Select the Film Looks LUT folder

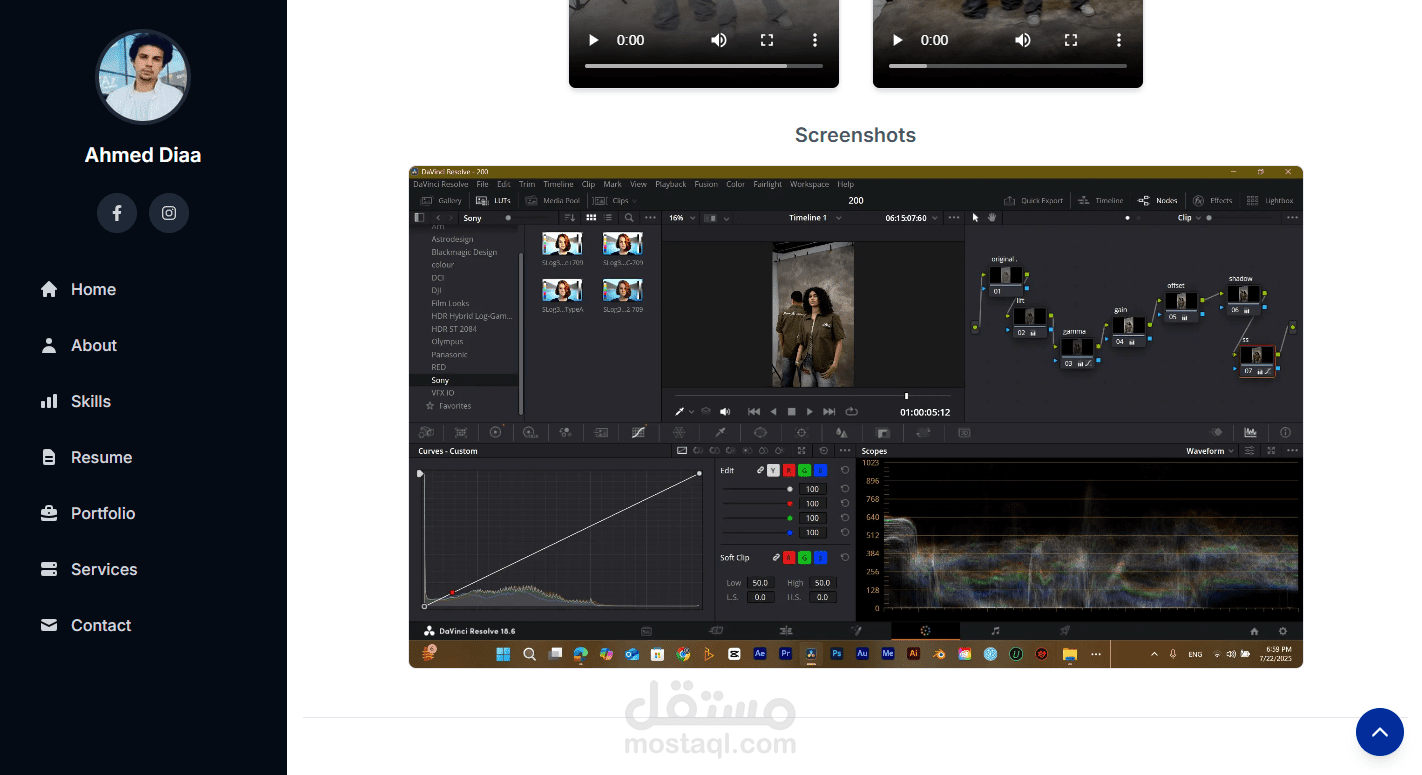click(450, 303)
